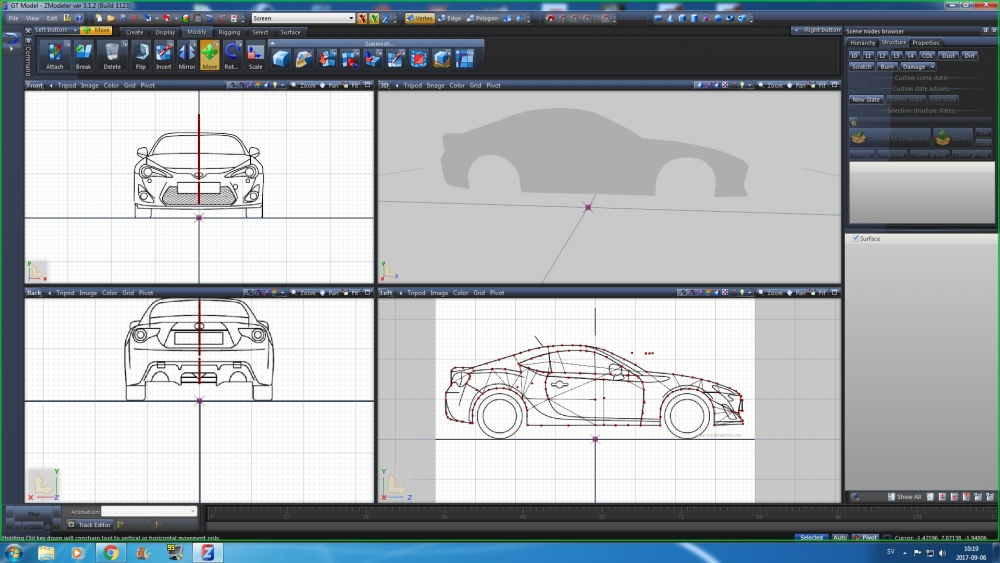
Task: Open the Front viewport view dropdown arrow
Action: coord(50,85)
